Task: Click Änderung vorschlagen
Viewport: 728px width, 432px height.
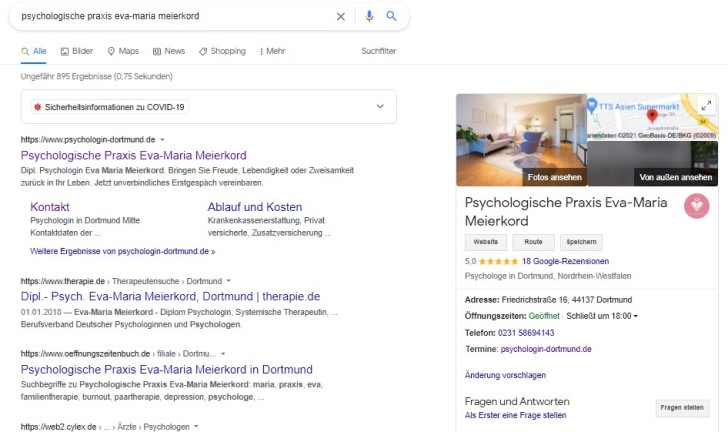Action: tap(505, 375)
